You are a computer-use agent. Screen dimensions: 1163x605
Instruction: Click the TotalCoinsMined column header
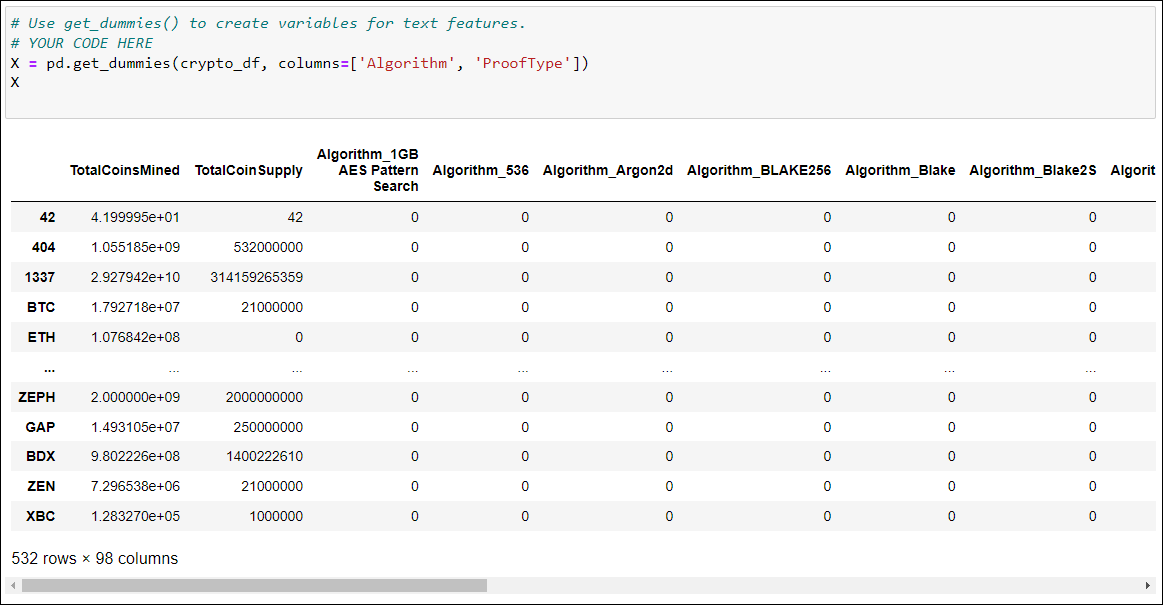tap(125, 171)
